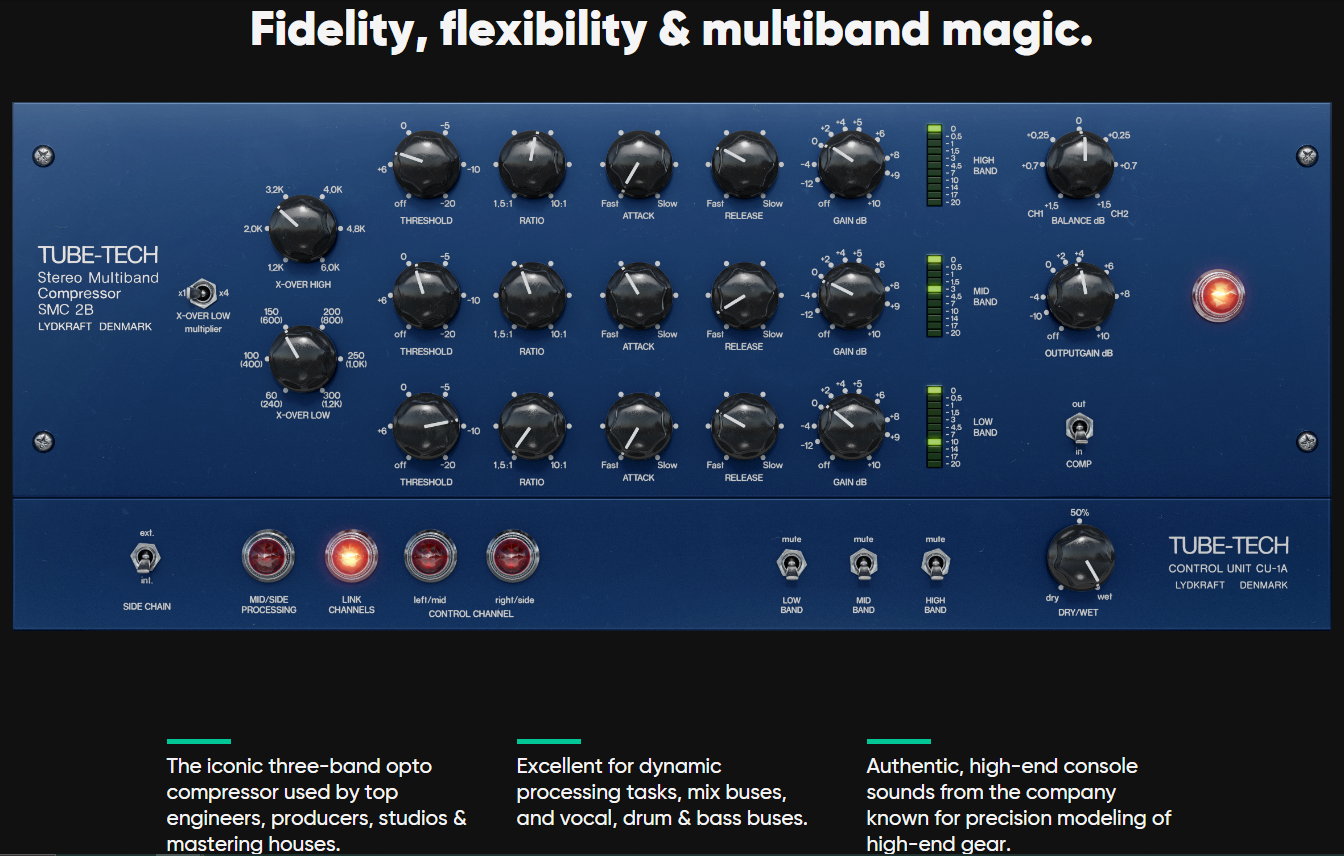Adjust the High Band Ratio knob

[531, 164]
